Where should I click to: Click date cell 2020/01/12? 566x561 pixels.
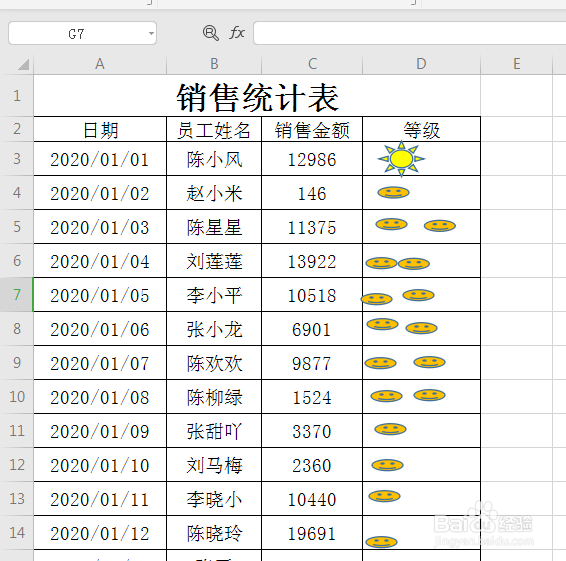[100, 532]
